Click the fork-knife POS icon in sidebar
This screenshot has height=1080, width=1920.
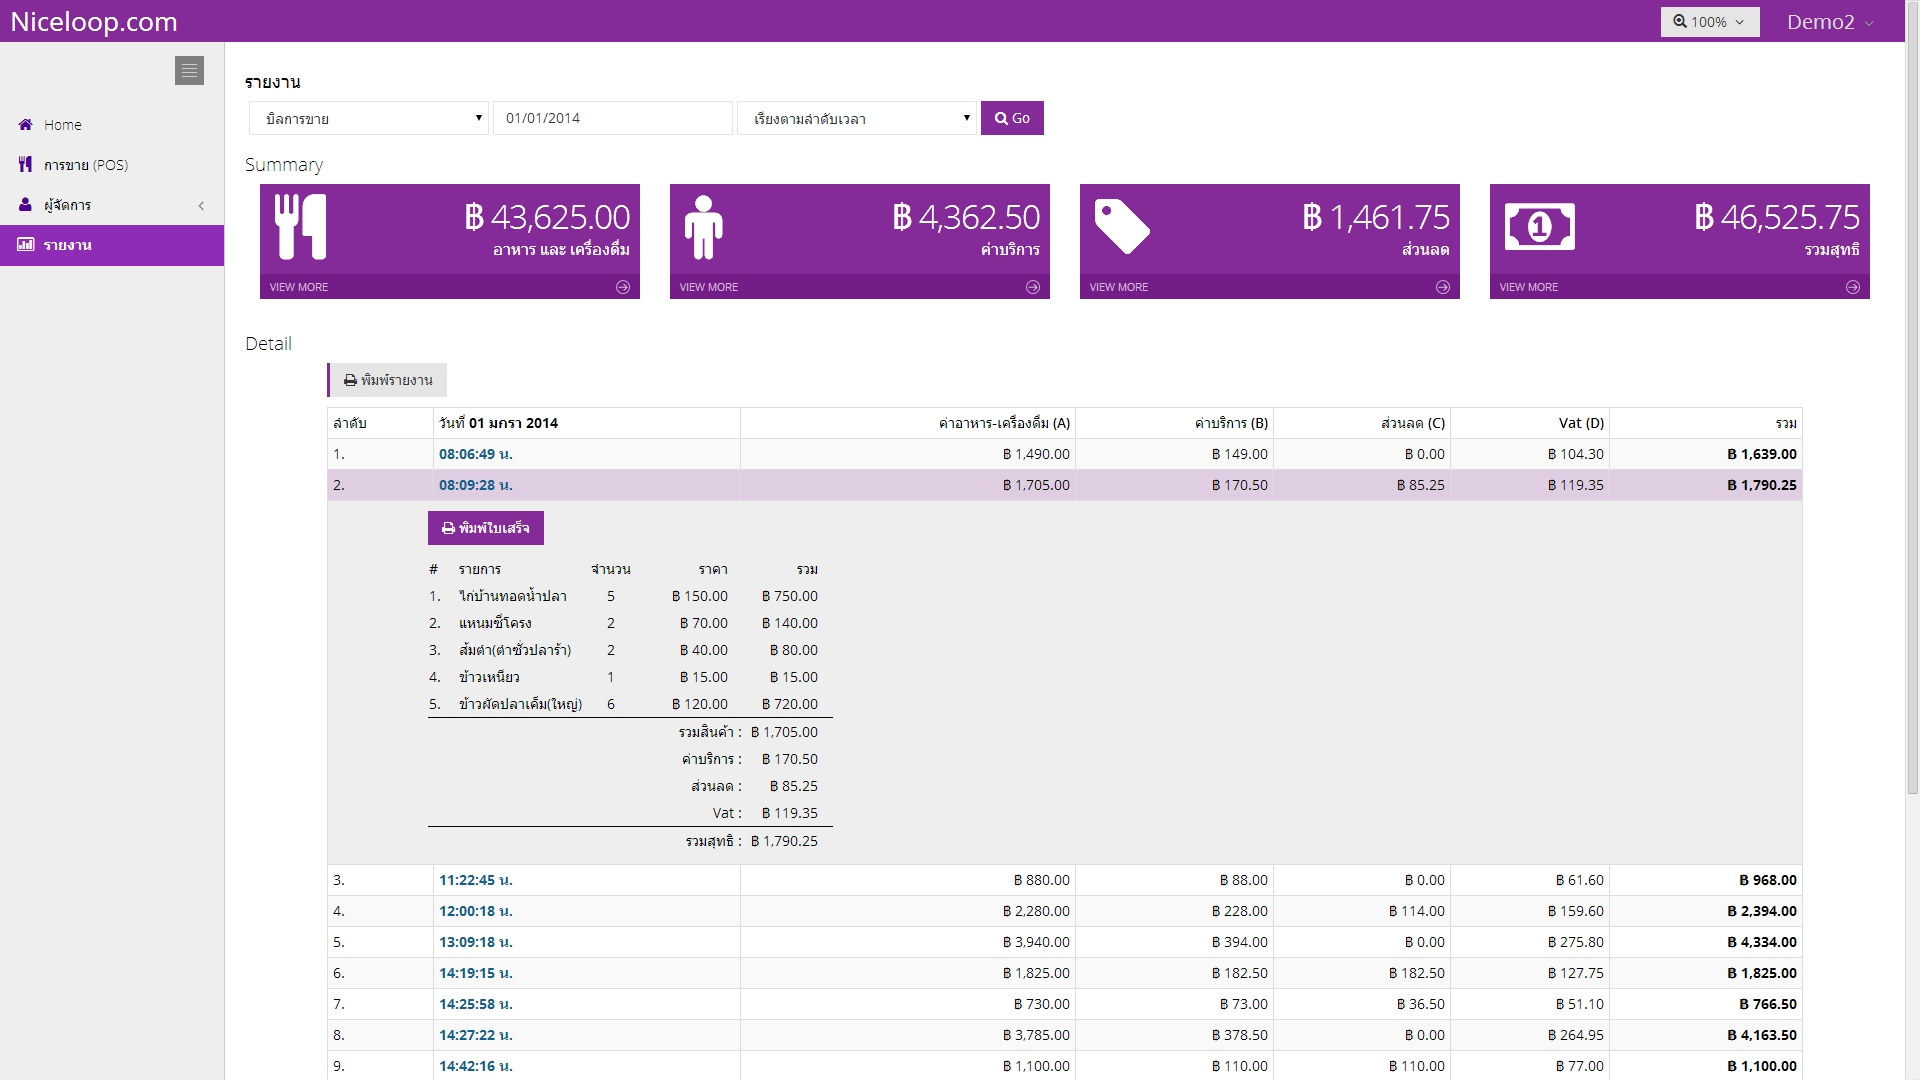[x=26, y=164]
